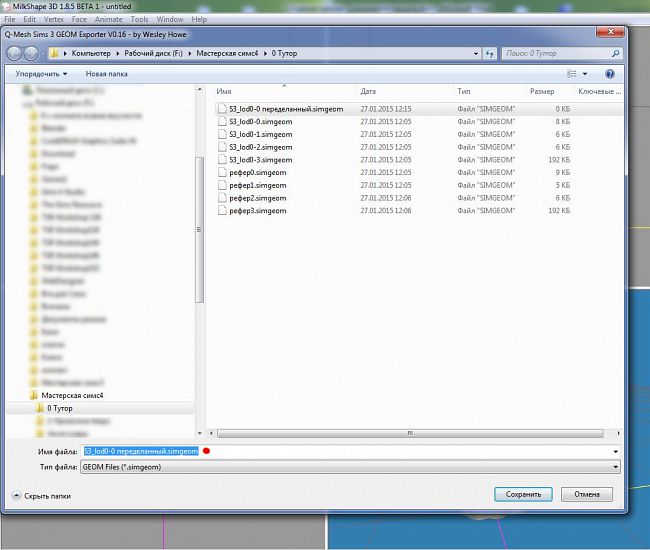
Task: Click the refresh icon beside the address bar
Action: point(490,53)
